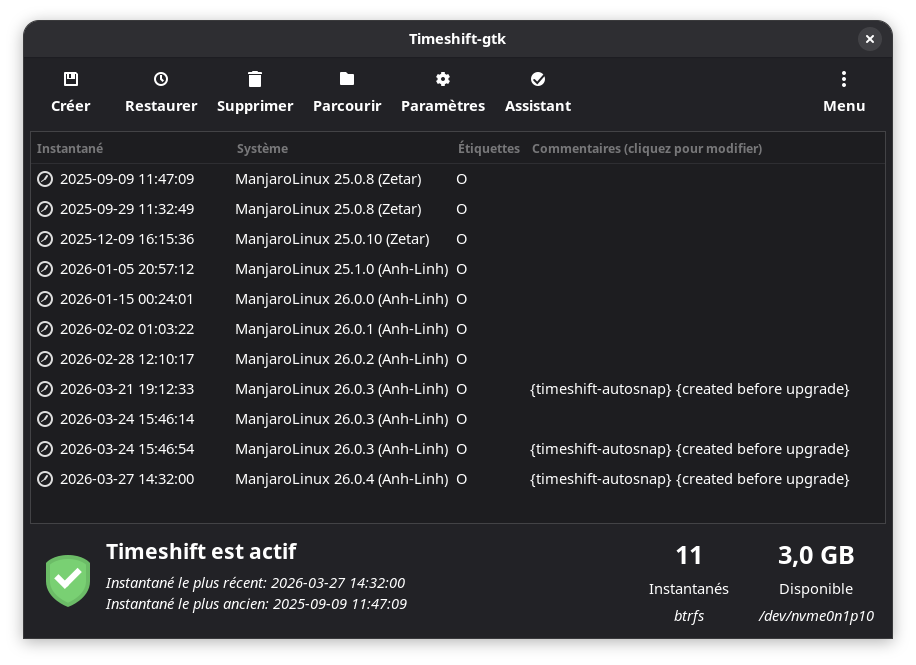Viewport: 916px width, 665px height.
Task: Launch the Assistant checkmark icon
Action: pyautogui.click(x=538, y=79)
